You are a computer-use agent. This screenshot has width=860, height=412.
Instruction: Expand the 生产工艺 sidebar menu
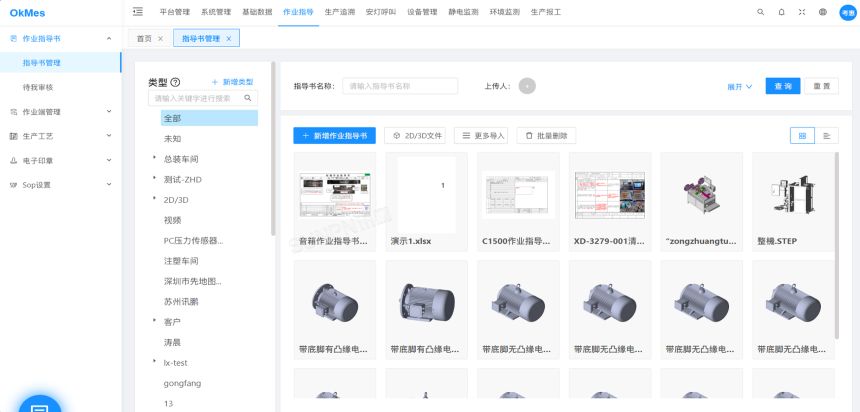coord(109,136)
